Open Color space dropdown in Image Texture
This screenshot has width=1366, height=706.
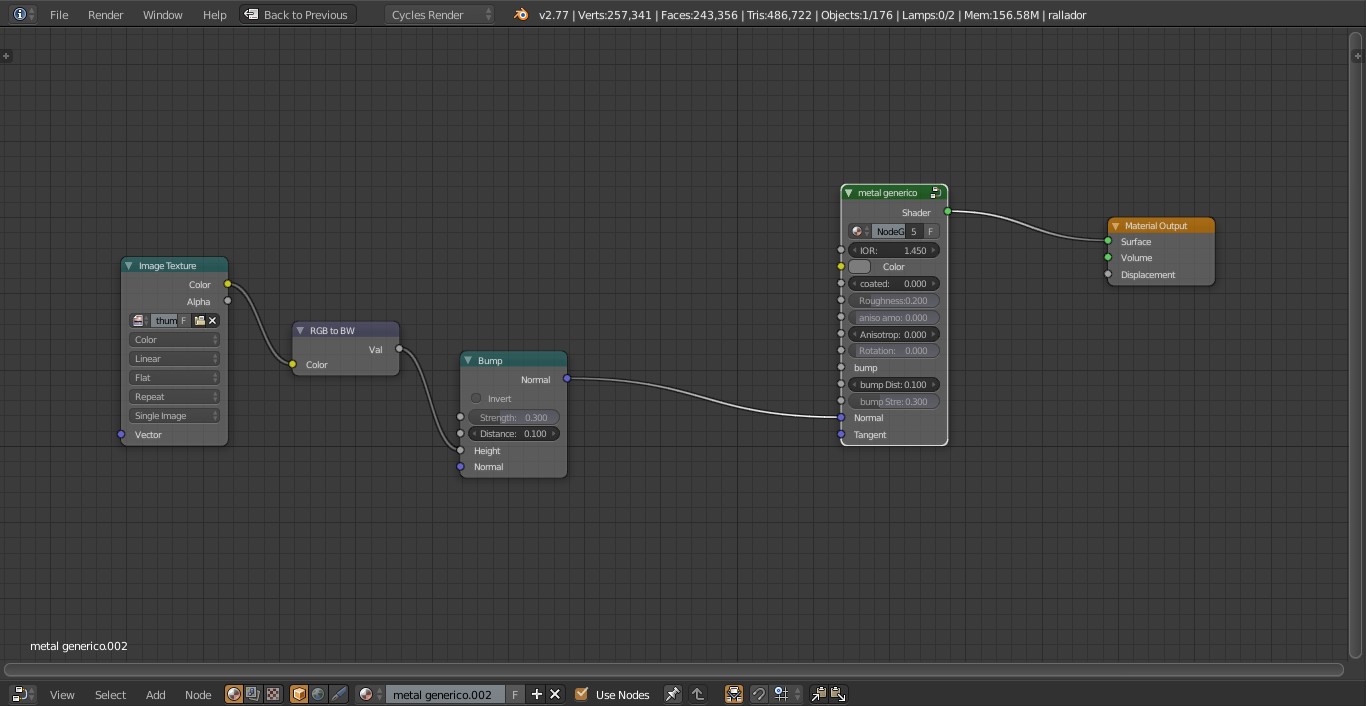174,340
